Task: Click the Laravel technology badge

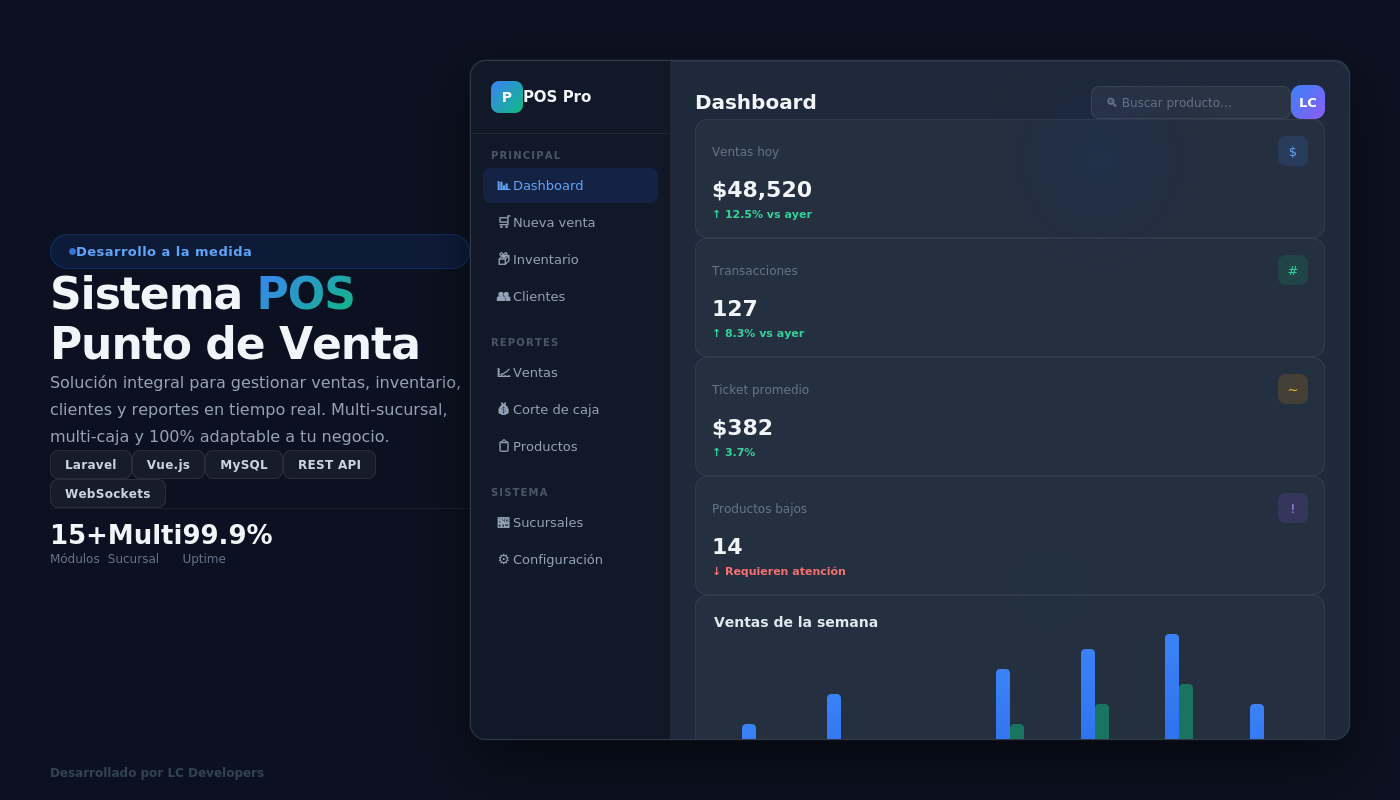Action: 91,464
